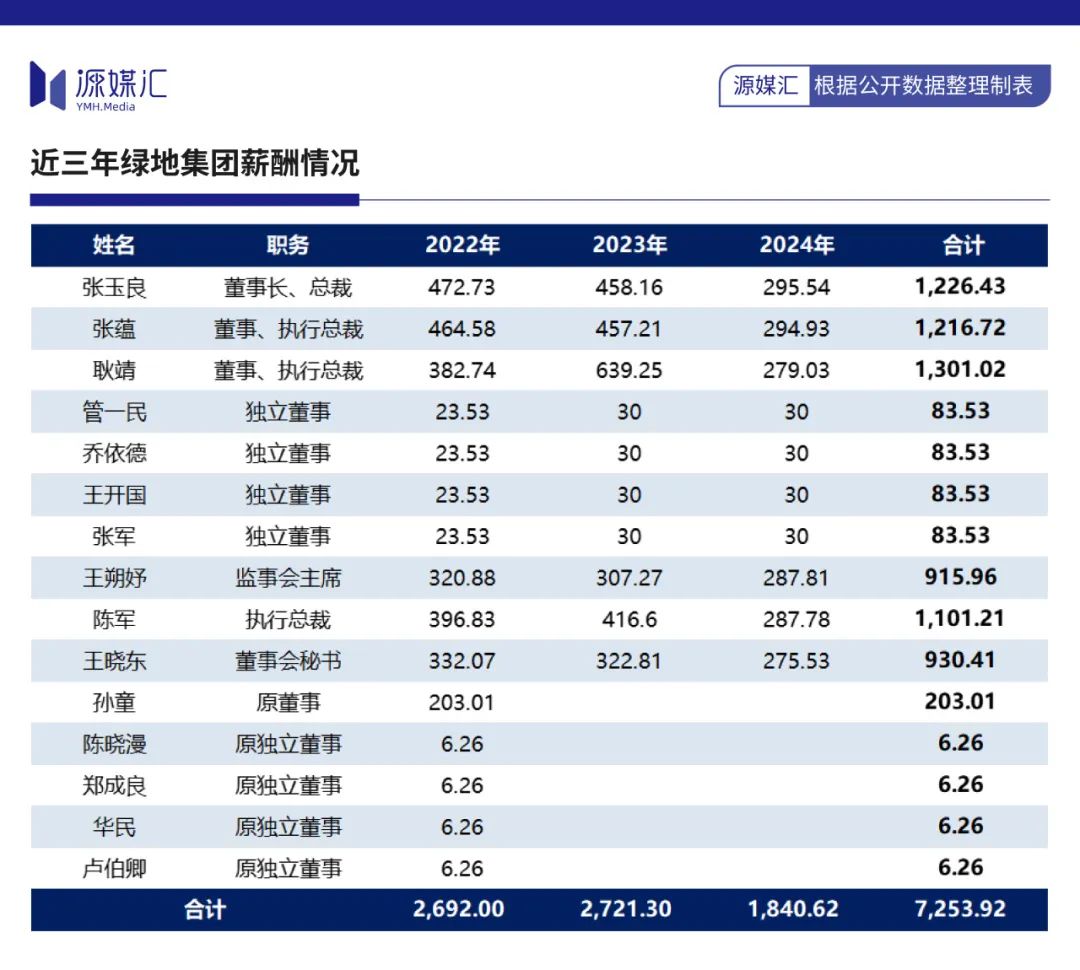1080x970 pixels.
Task: Click the name 管一民
Action: tap(114, 412)
